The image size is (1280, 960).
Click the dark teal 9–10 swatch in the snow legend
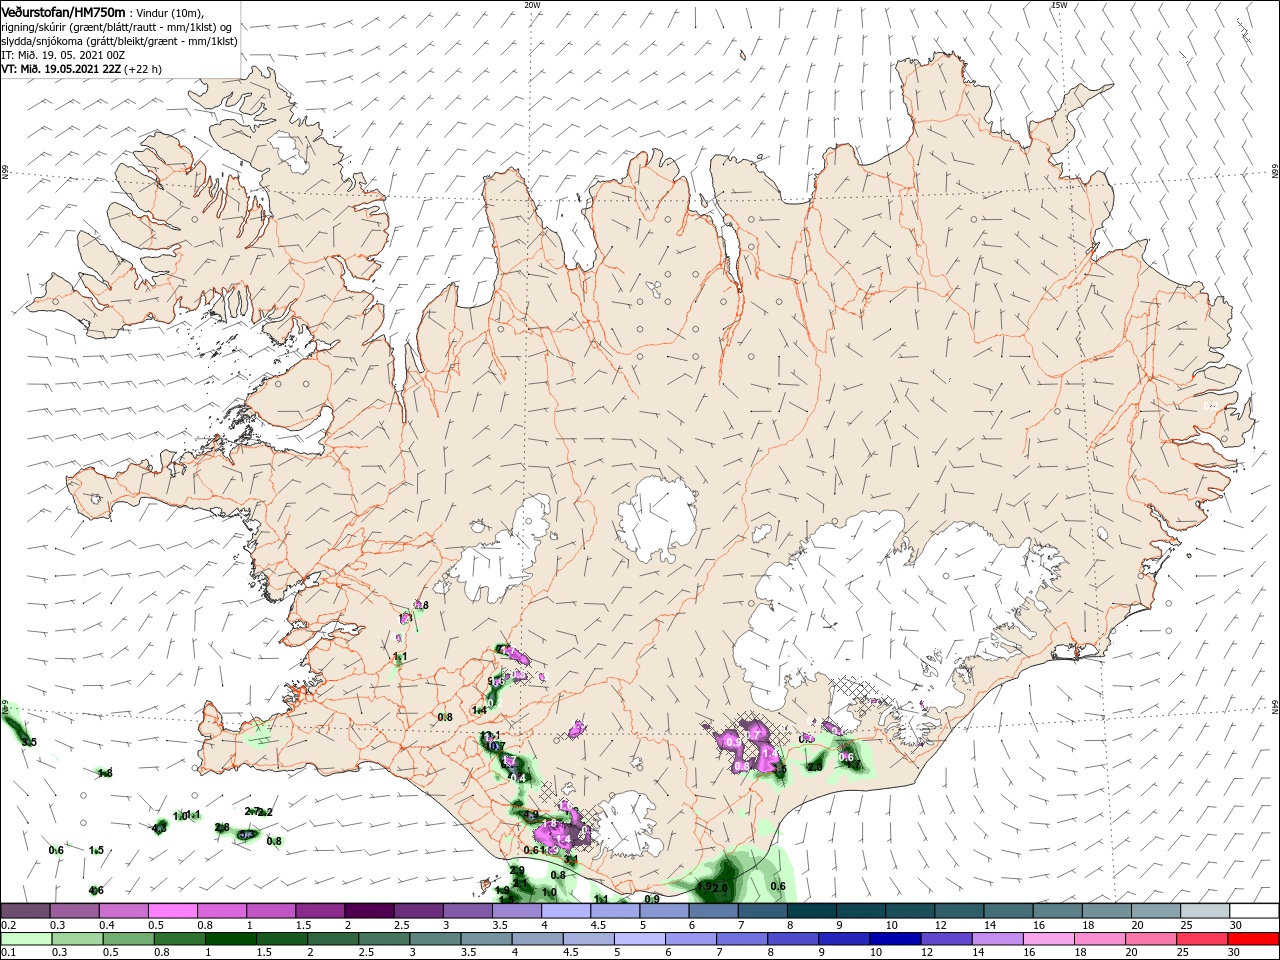[861, 911]
